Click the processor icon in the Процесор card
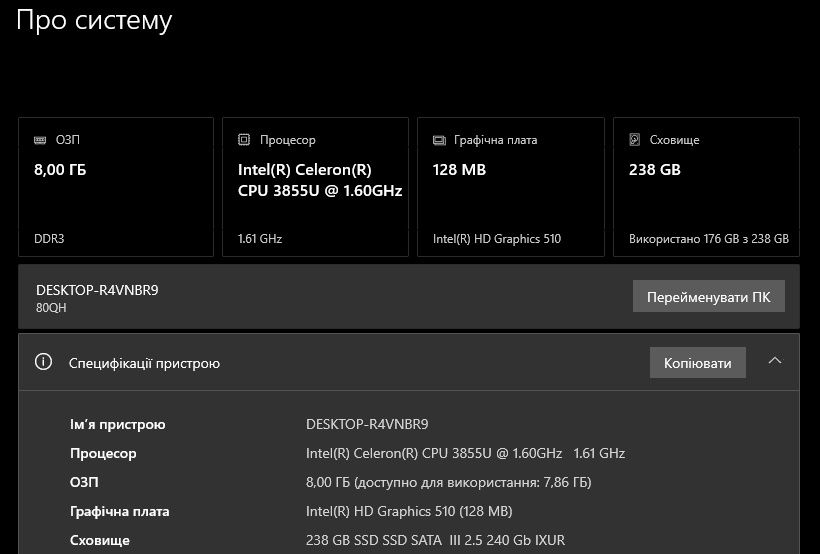This screenshot has width=820, height=554. point(244,140)
